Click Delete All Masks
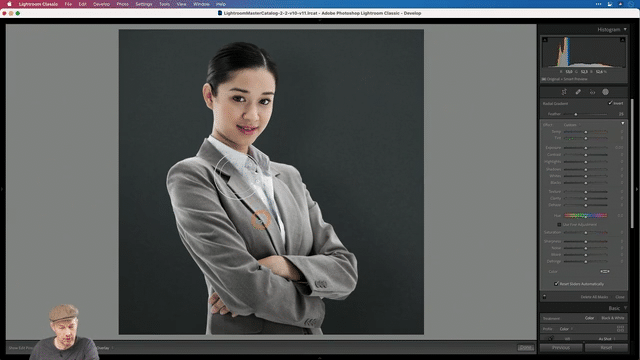This screenshot has height=360, width=640. 594,297
